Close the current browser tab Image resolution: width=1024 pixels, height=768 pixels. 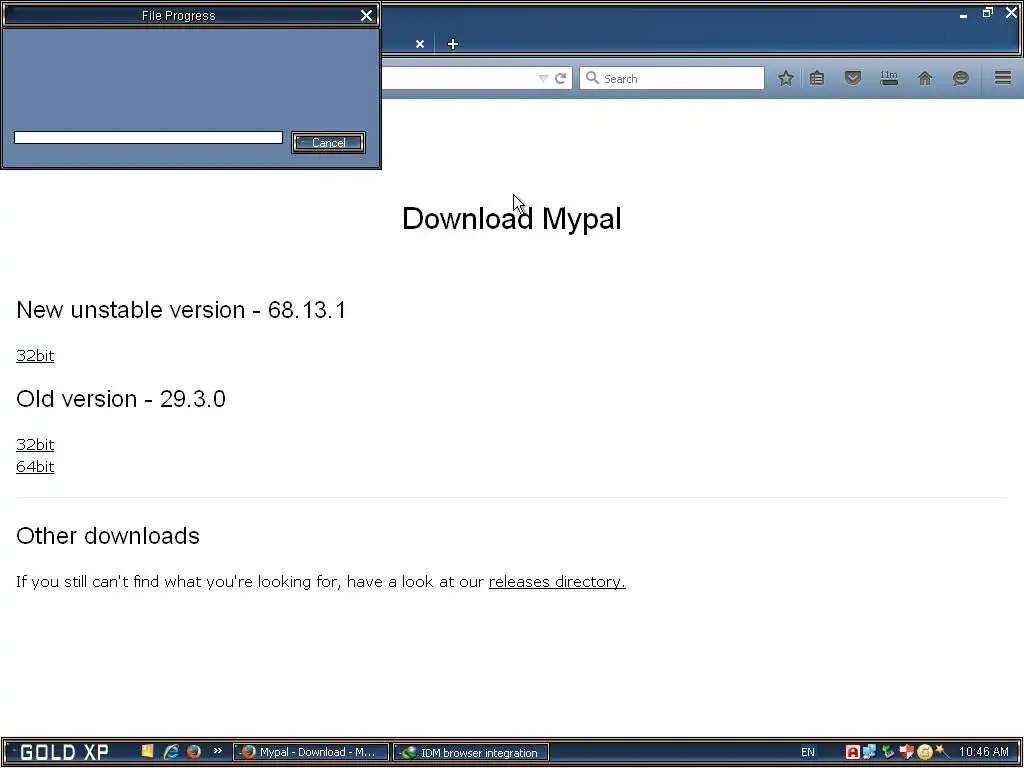420,44
